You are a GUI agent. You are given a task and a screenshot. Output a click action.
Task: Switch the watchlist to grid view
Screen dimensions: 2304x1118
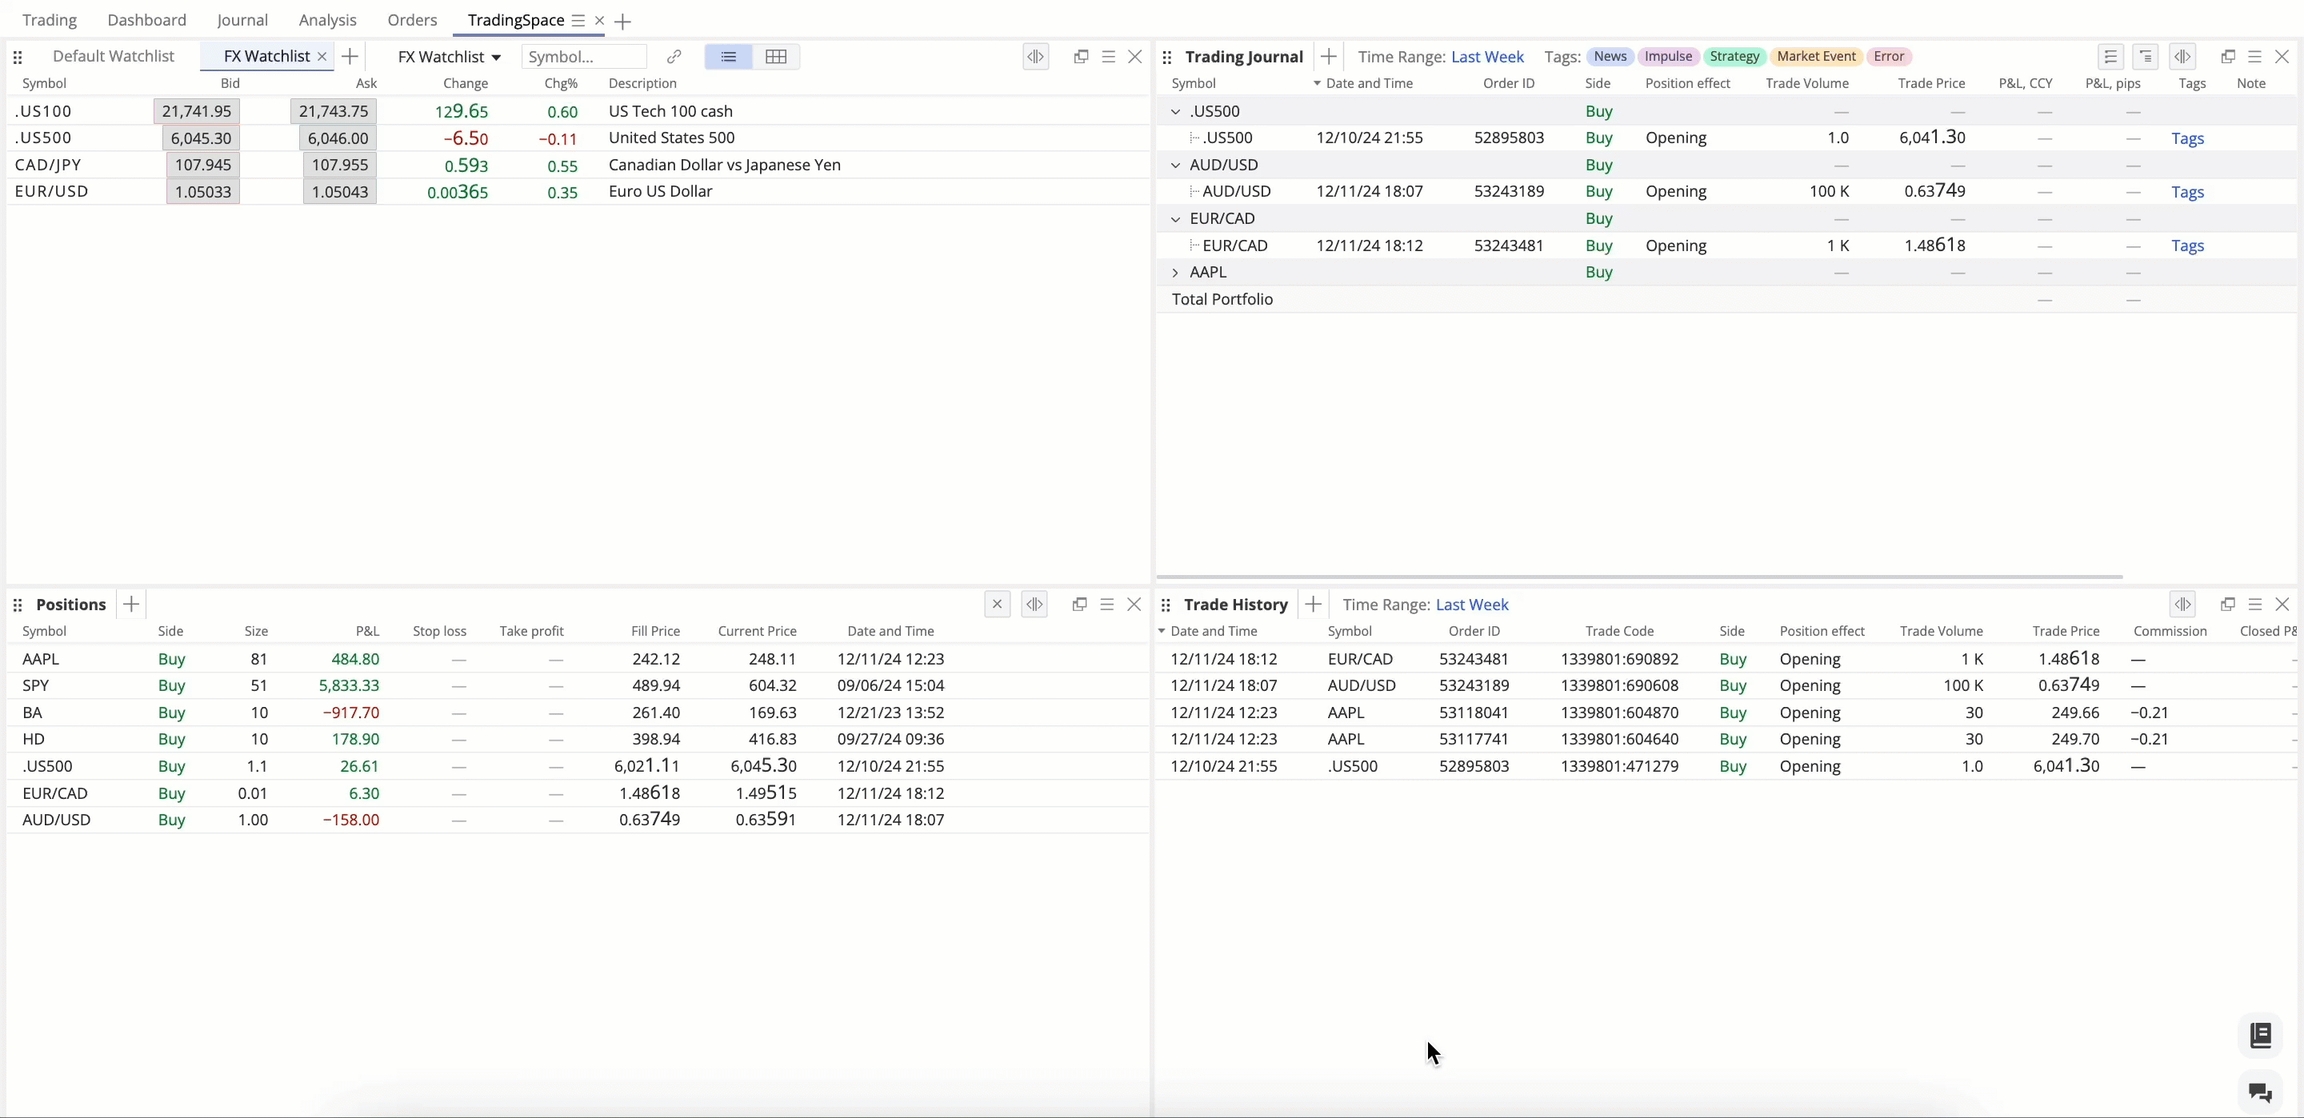[776, 57]
